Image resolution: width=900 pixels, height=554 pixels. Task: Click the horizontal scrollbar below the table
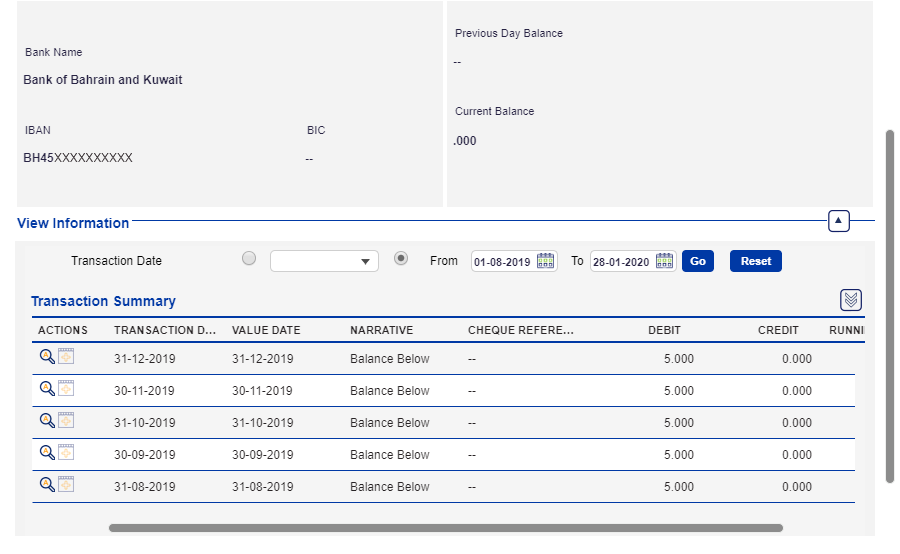click(x=445, y=528)
